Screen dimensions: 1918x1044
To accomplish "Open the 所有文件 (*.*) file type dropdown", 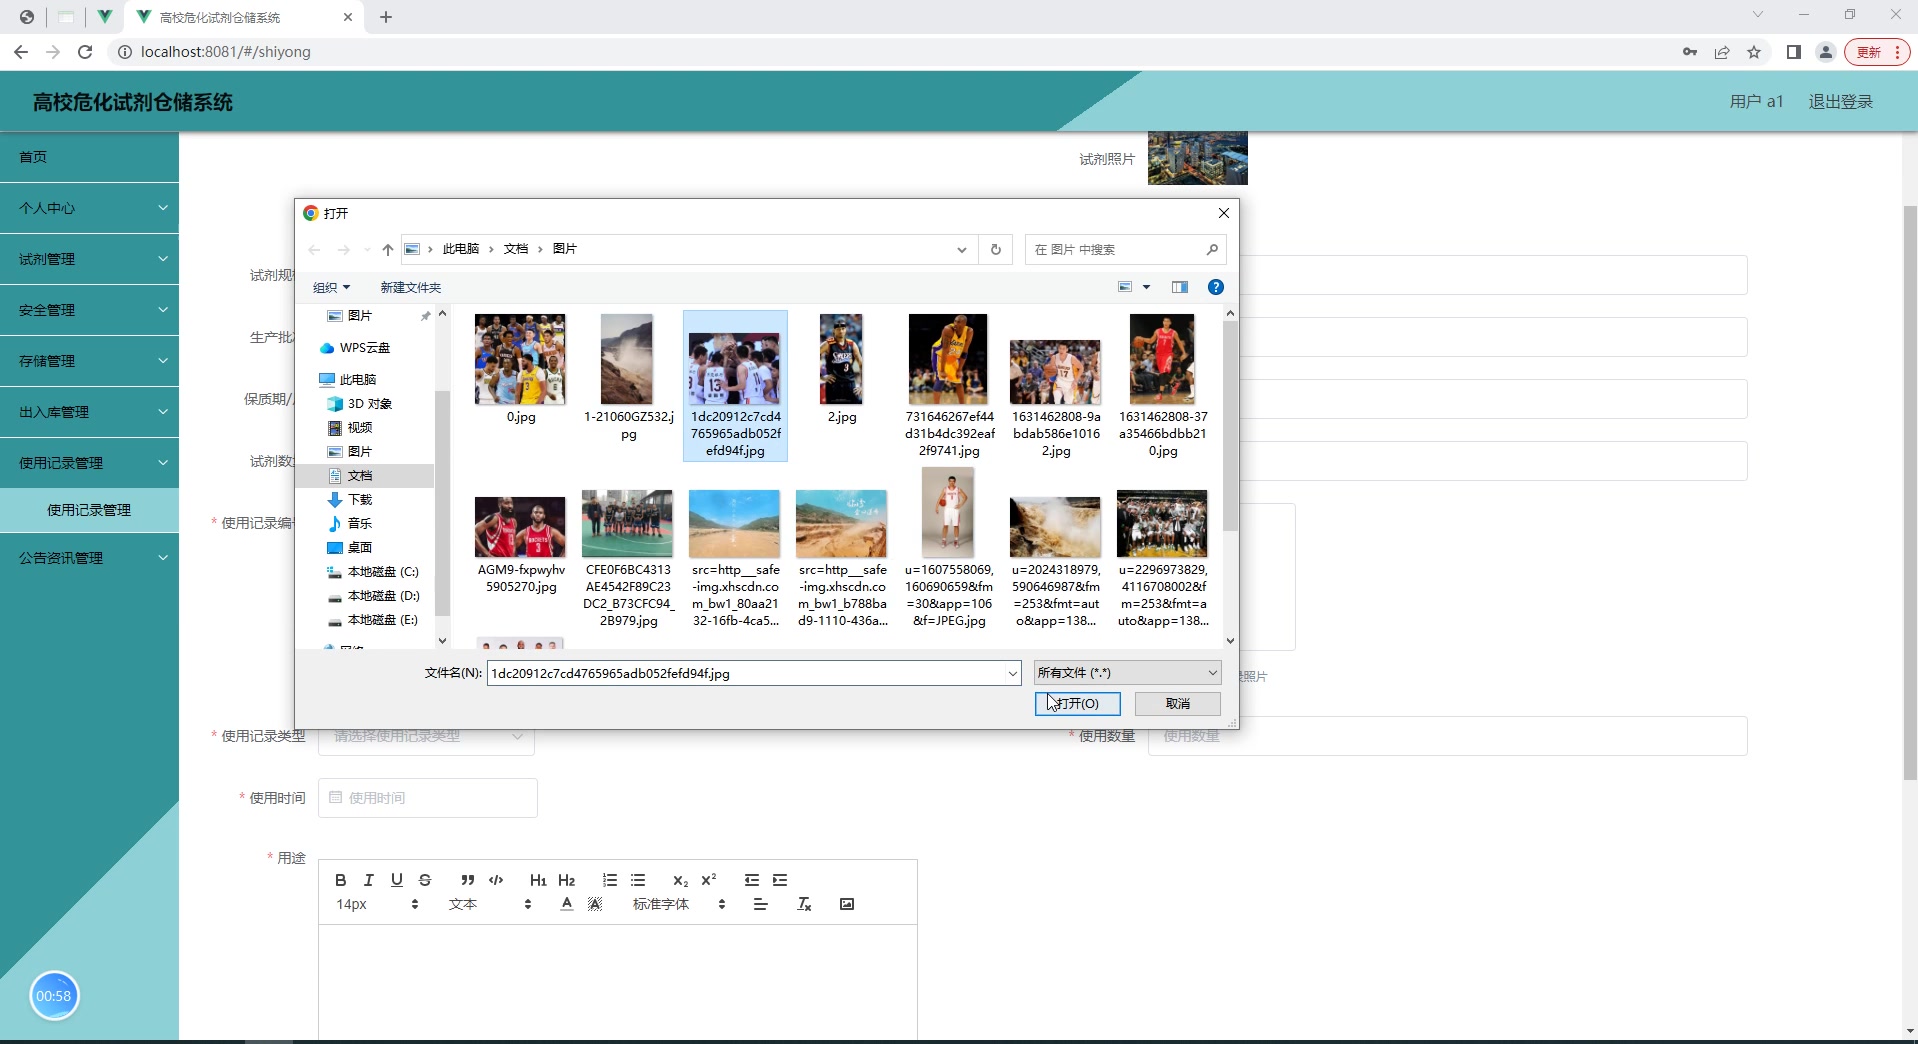I will coord(1127,673).
